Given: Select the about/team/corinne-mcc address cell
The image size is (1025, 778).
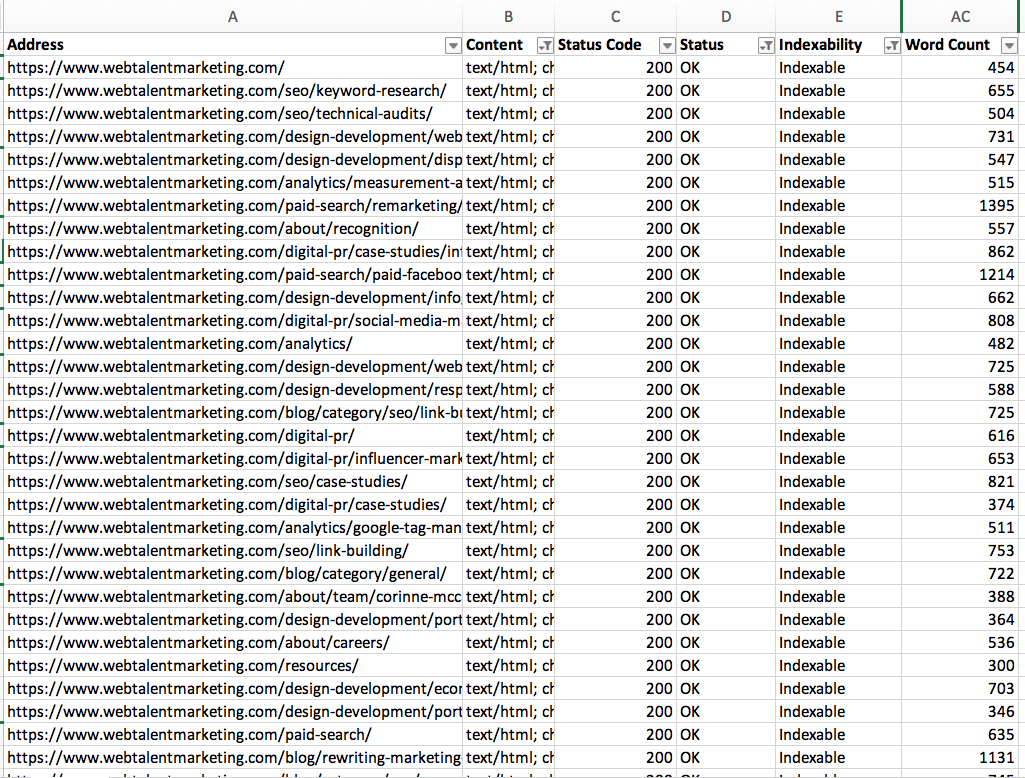Looking at the screenshot, I should point(233,597).
